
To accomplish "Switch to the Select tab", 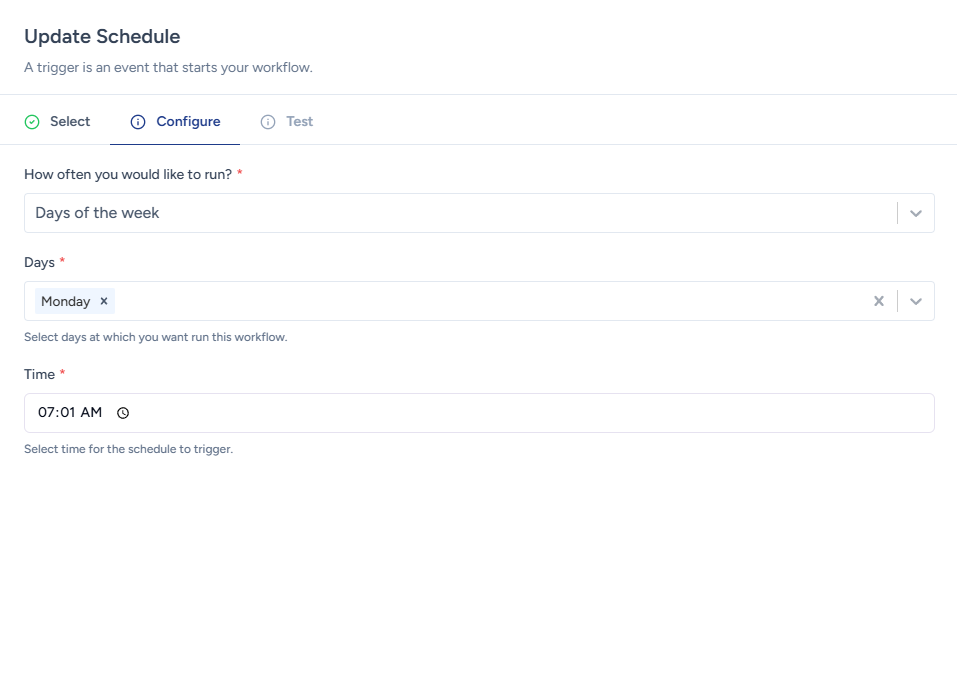I will point(69,122).
